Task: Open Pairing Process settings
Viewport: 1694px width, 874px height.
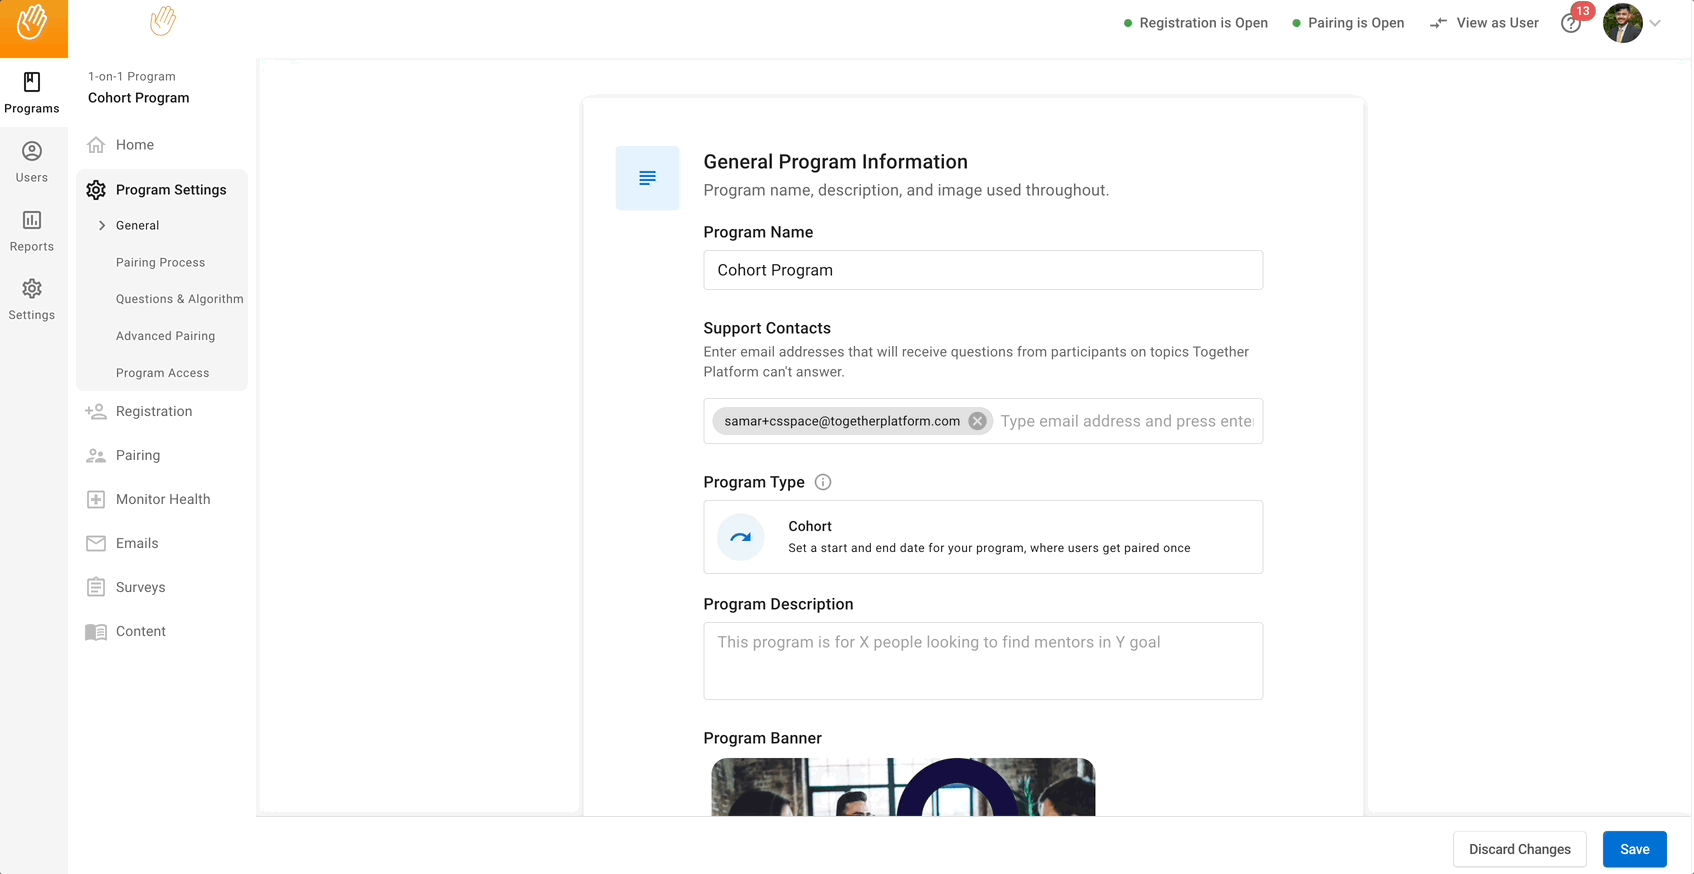Action: 160,263
